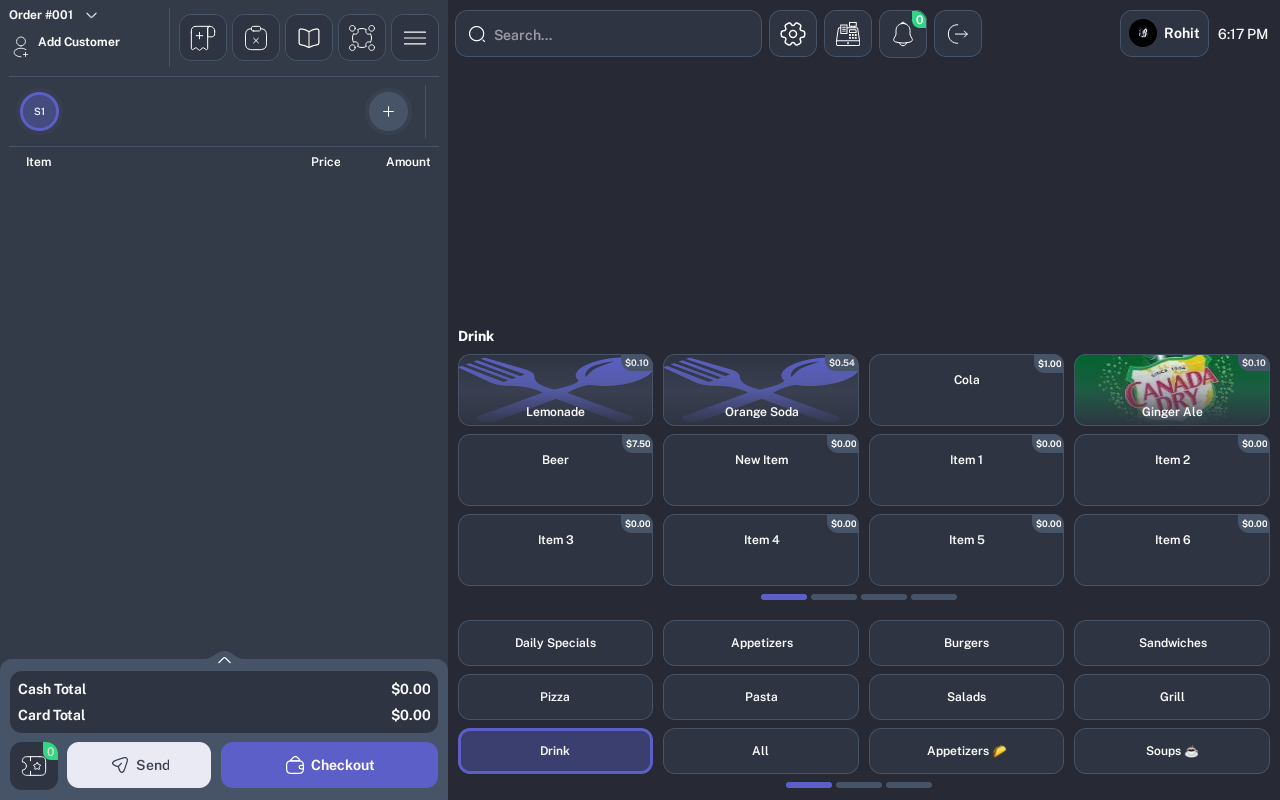
Task: Select the highlighted Drink category
Action: tap(555, 751)
